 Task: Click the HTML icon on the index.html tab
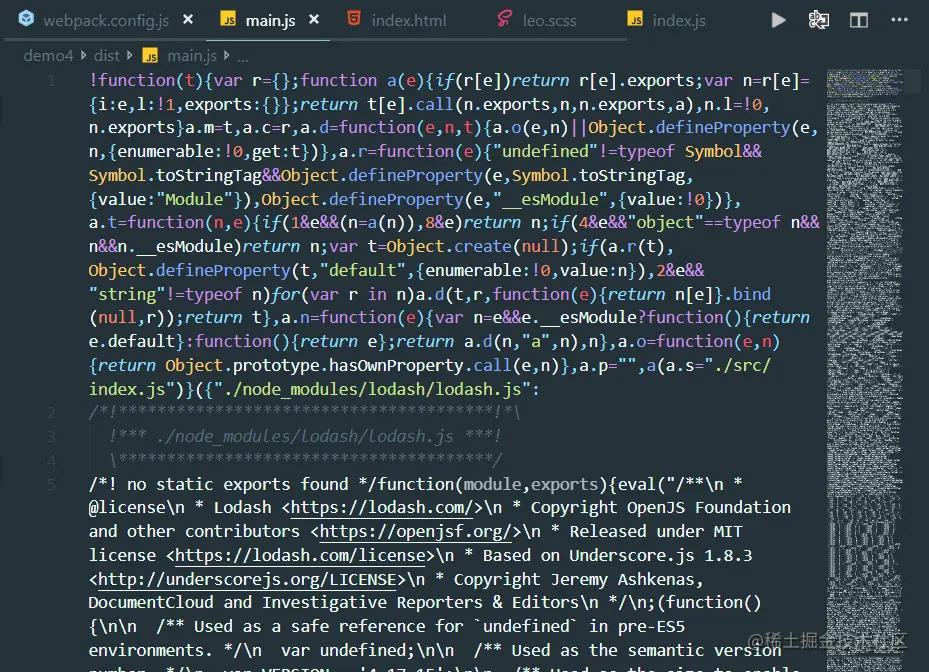[x=354, y=18]
